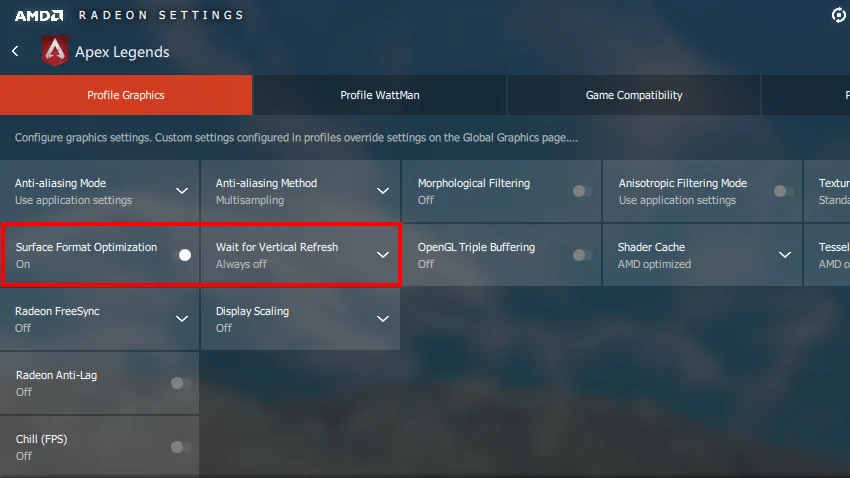Click the 'AMD optimized' value under Shader Cache
Viewport: 850px width, 478px height.
click(x=654, y=264)
